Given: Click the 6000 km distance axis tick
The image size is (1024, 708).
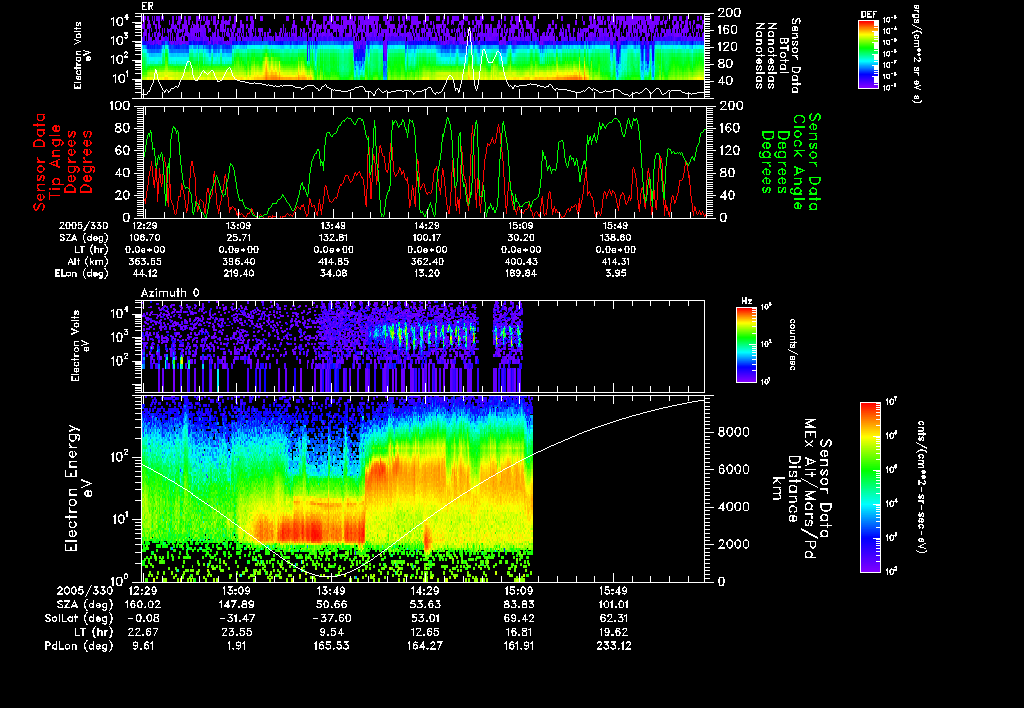Looking at the screenshot, I should click(734, 469).
